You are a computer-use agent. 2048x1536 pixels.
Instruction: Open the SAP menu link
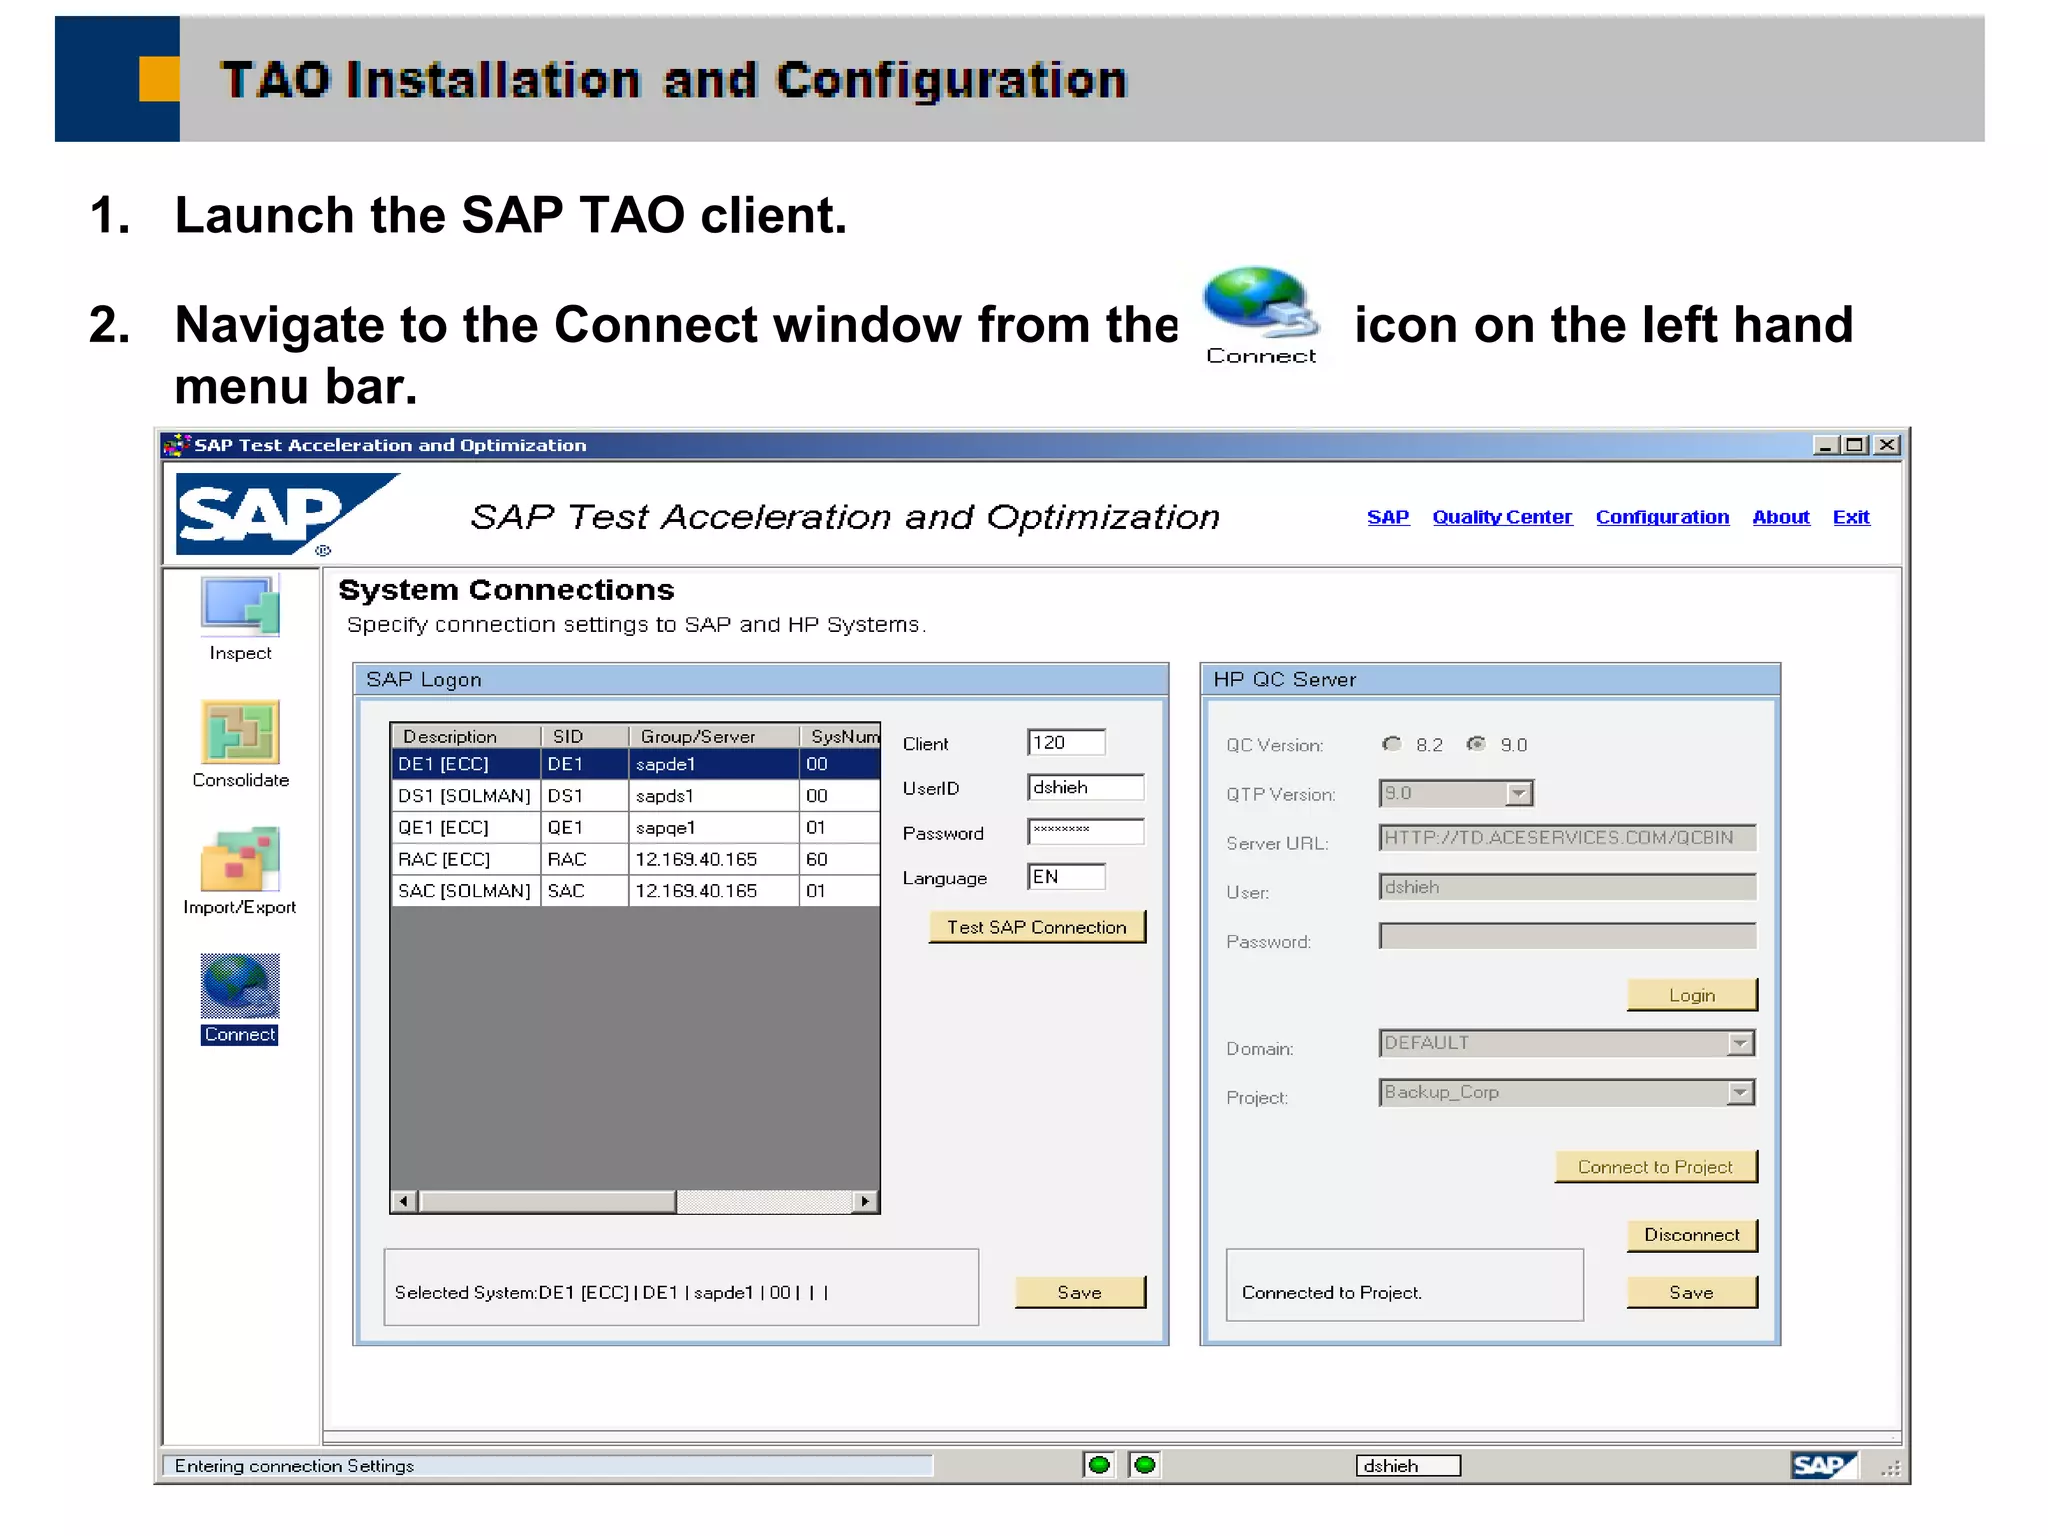(1388, 517)
